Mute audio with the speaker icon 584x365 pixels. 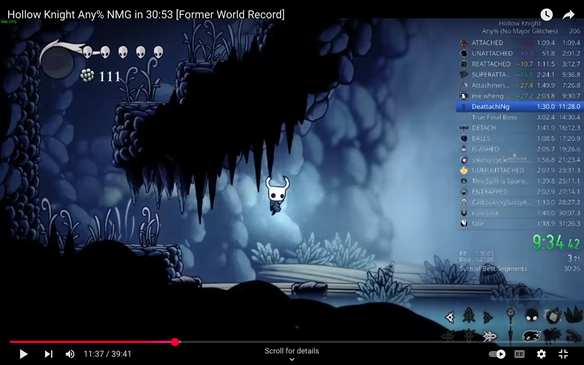(x=70, y=354)
